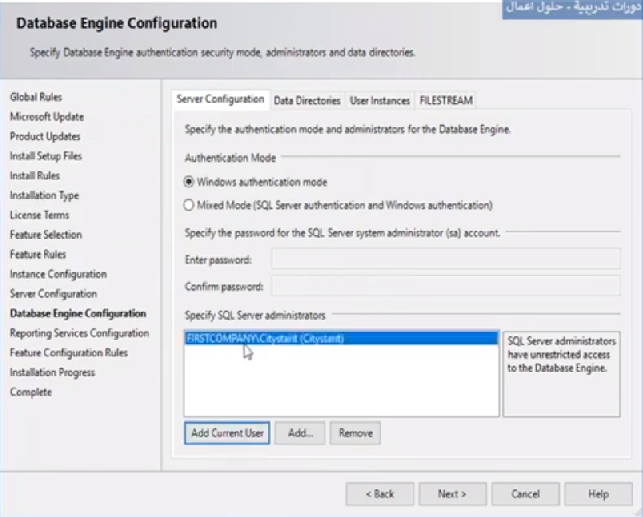Click Complete step in sidebar
643x517 pixels.
tap(31, 392)
